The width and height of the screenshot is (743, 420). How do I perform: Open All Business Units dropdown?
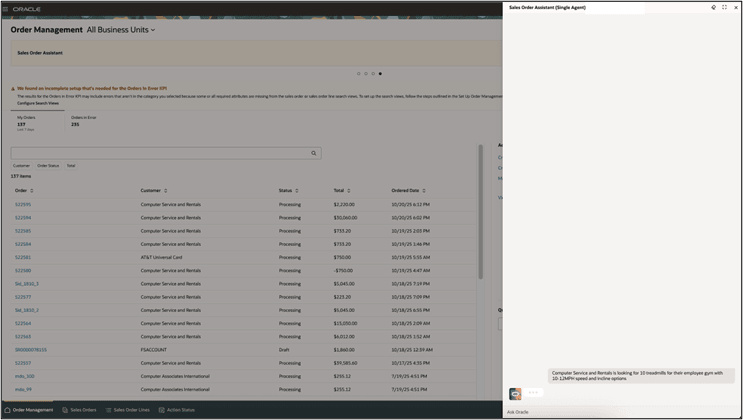pos(121,30)
